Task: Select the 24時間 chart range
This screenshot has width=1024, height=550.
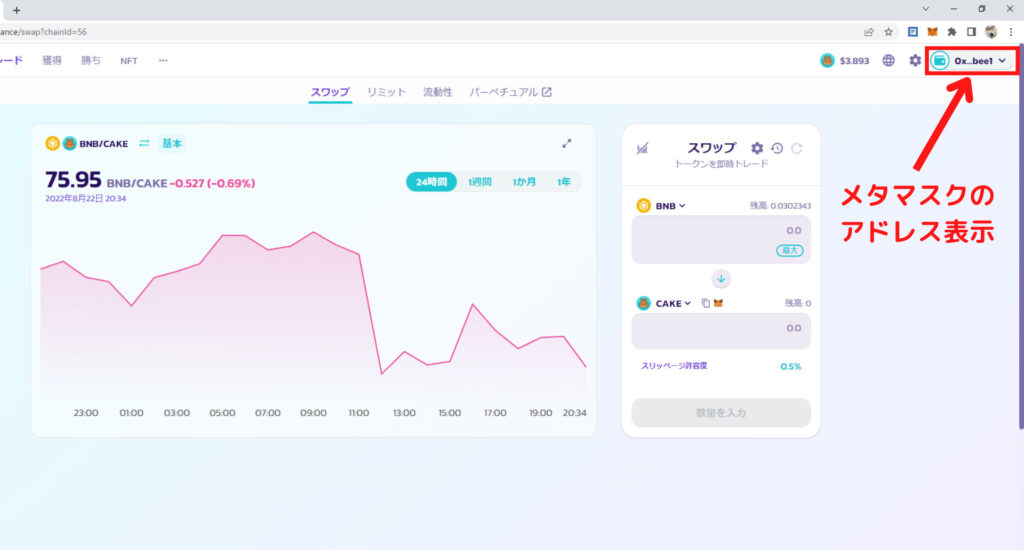Action: coord(431,182)
